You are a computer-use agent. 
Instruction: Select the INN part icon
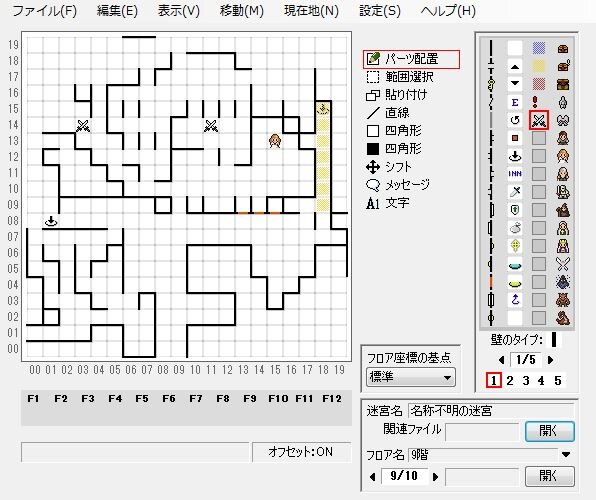(x=515, y=174)
